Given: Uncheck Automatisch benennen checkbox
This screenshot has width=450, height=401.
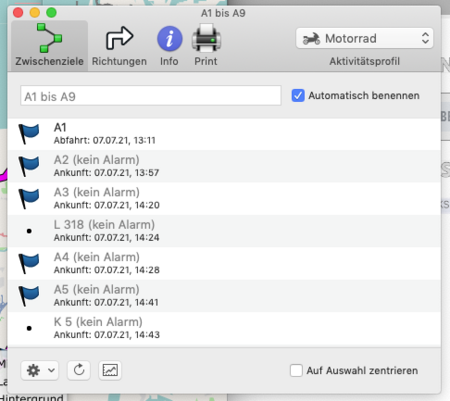Looking at the screenshot, I should [298, 95].
